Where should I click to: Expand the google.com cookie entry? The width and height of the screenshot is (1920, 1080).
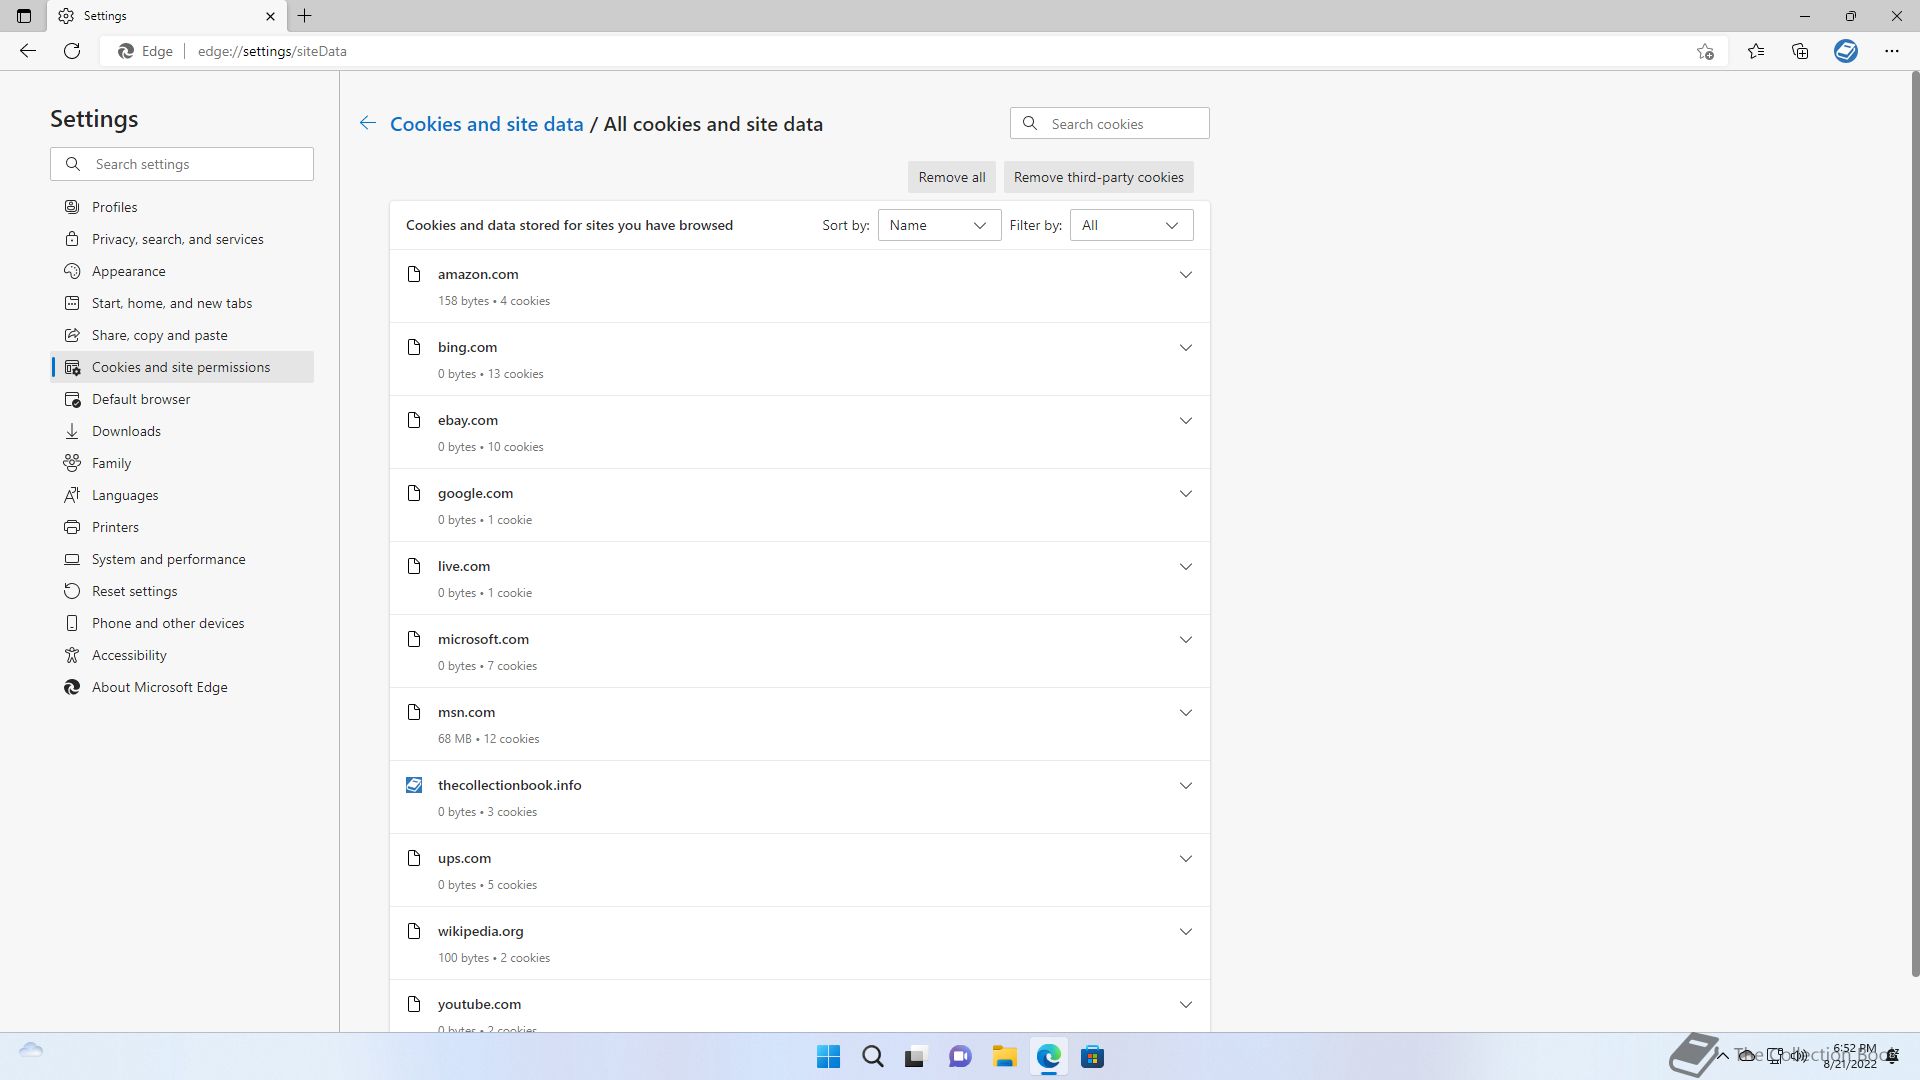tap(1185, 494)
